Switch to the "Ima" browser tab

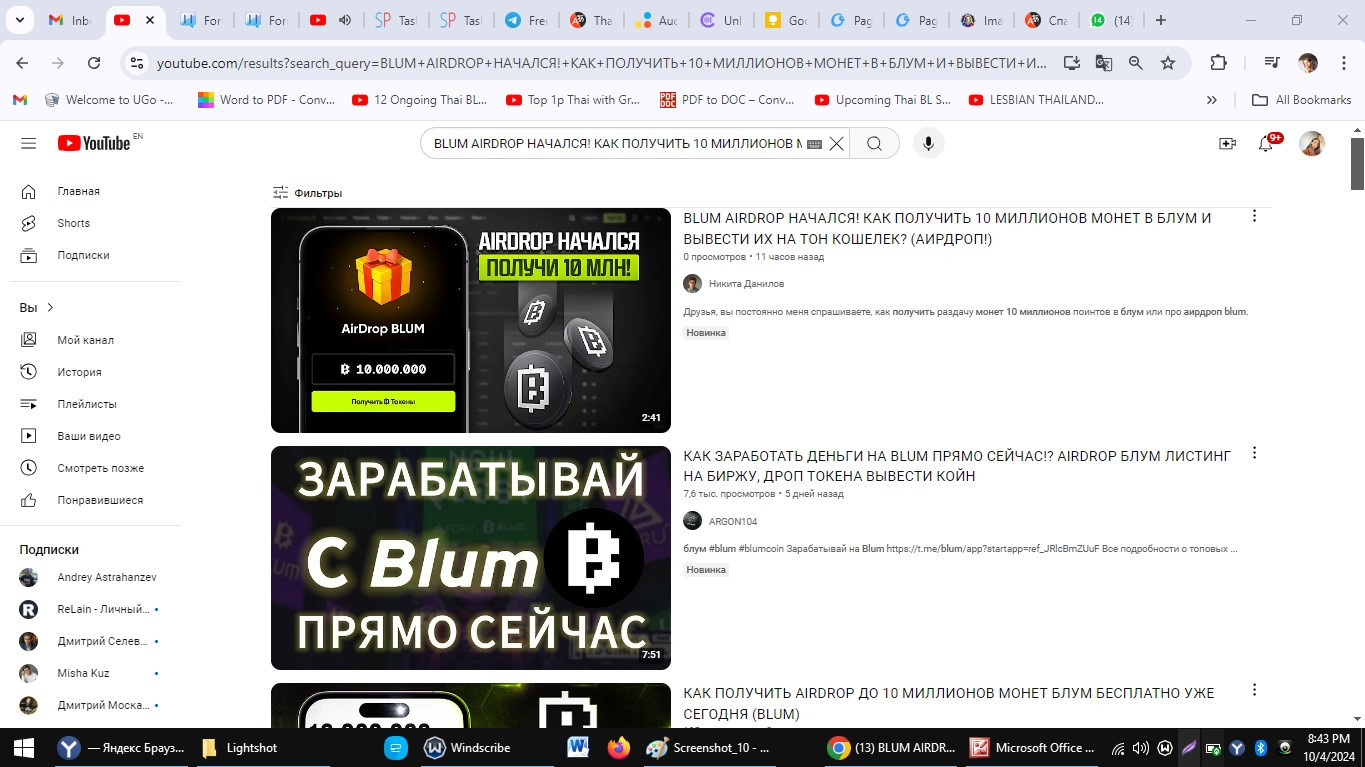click(x=981, y=20)
